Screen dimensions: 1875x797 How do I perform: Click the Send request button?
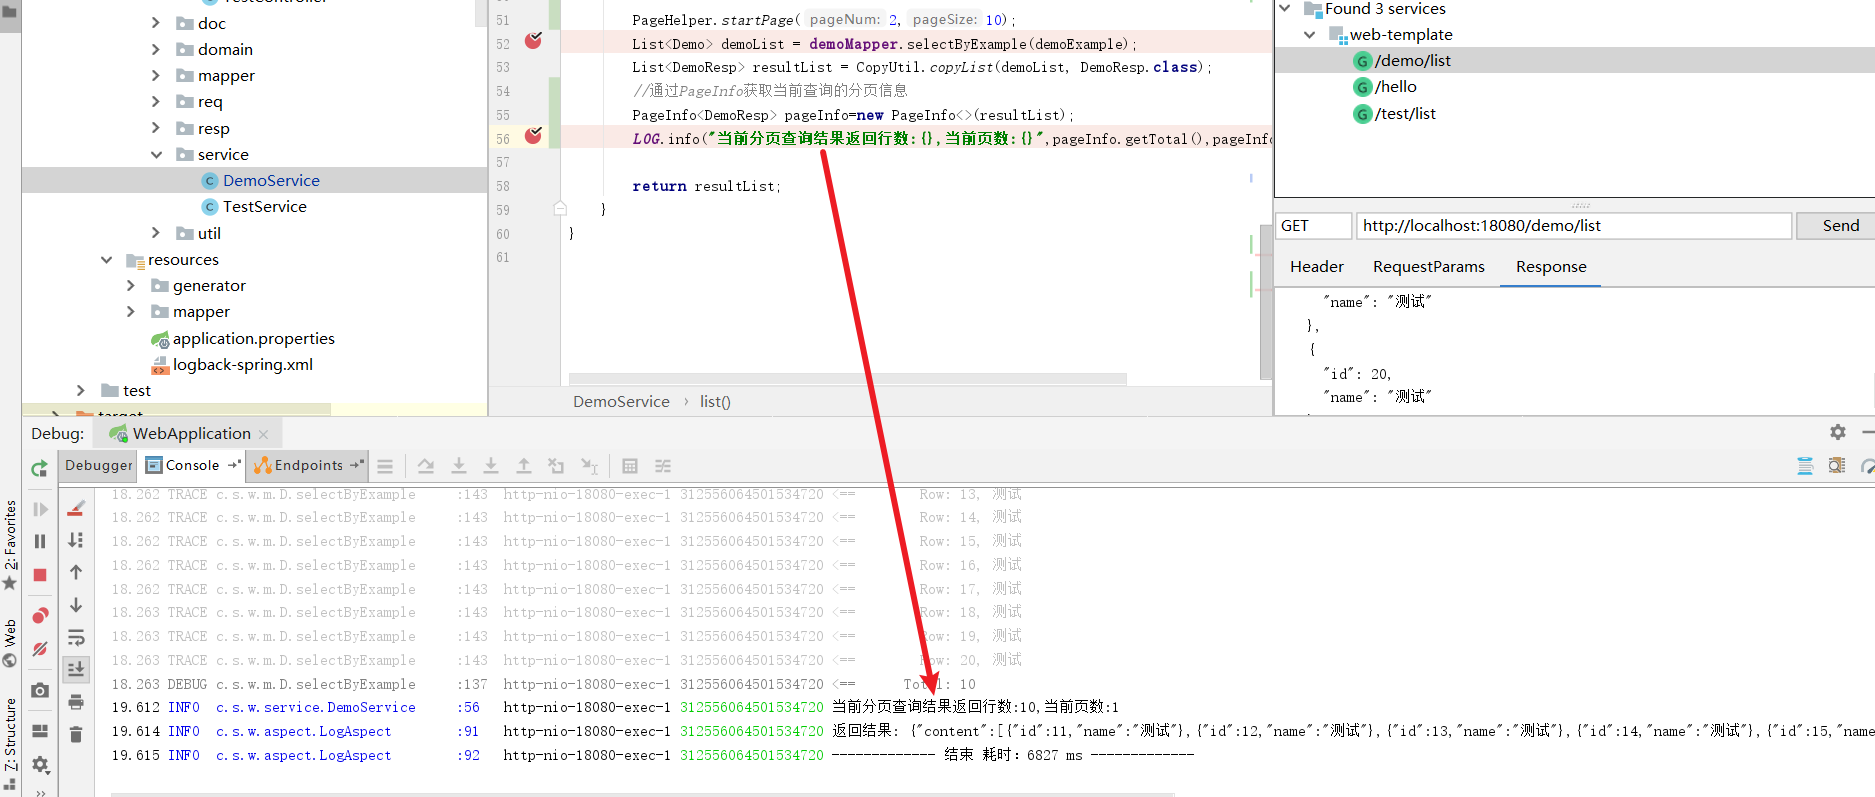1840,226
